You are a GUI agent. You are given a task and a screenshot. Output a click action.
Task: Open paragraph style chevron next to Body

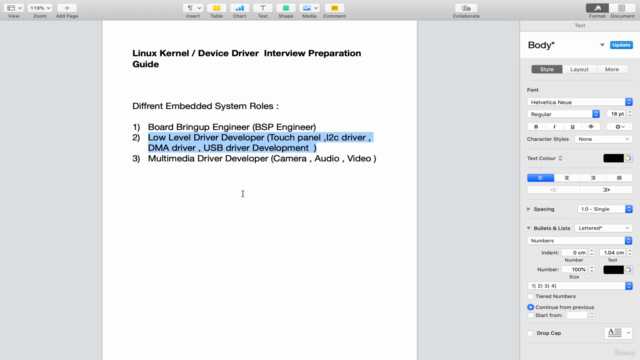coord(602,45)
